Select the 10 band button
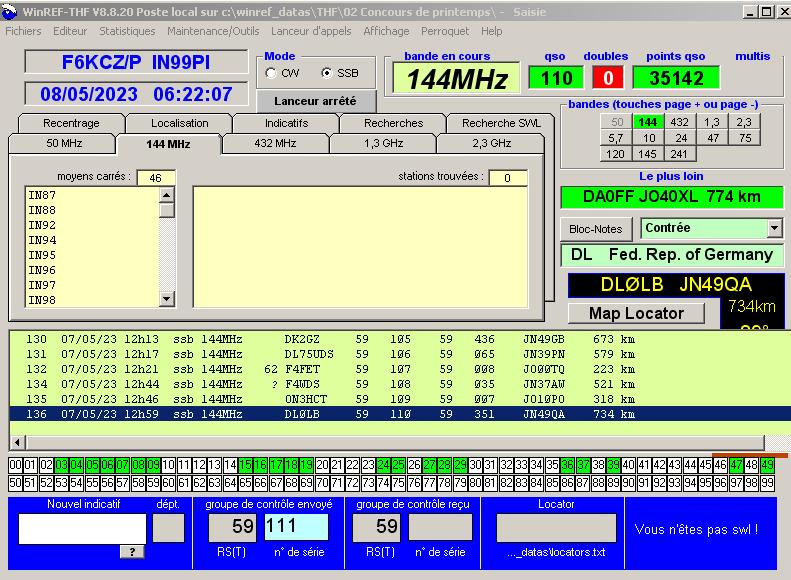 point(648,138)
